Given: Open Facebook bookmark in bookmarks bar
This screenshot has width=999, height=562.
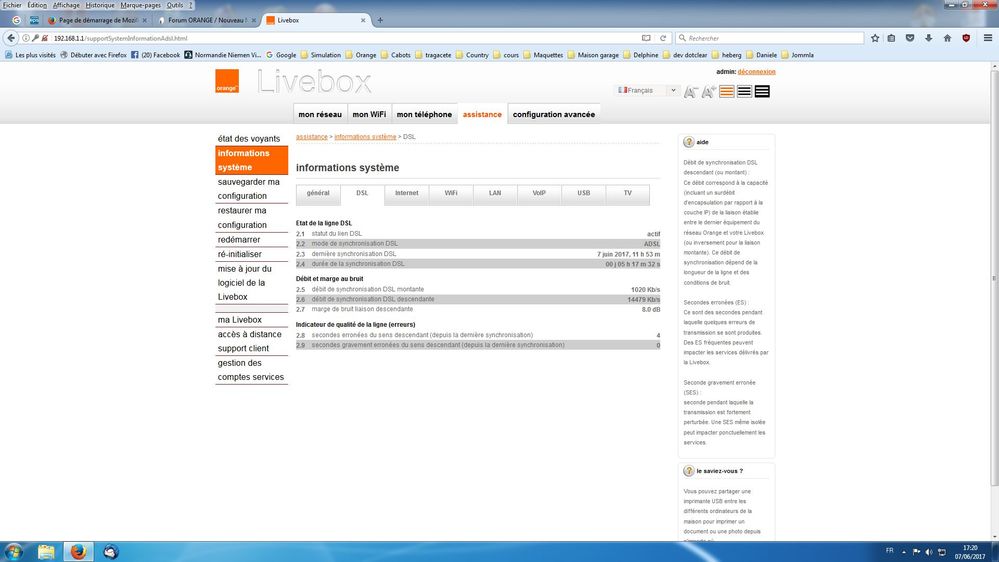Looking at the screenshot, I should (x=155, y=55).
